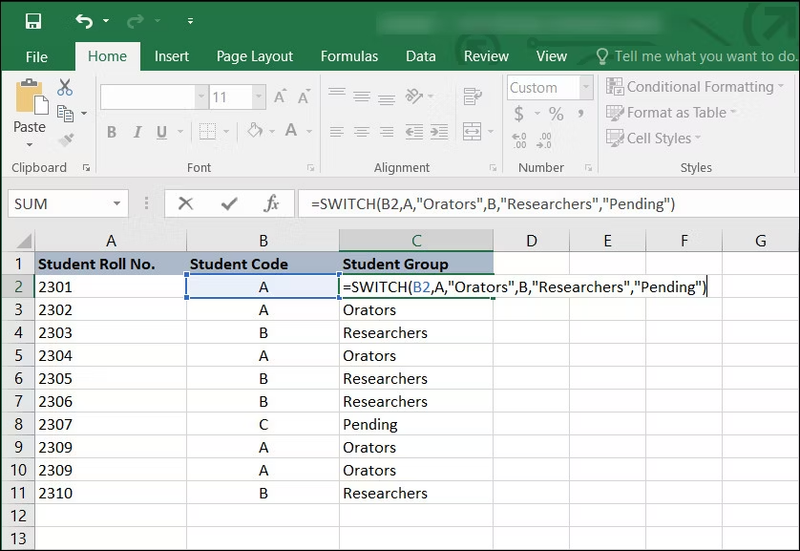The height and width of the screenshot is (551, 800).
Task: Switch to the Formulas ribbon tab
Action: pos(349,56)
